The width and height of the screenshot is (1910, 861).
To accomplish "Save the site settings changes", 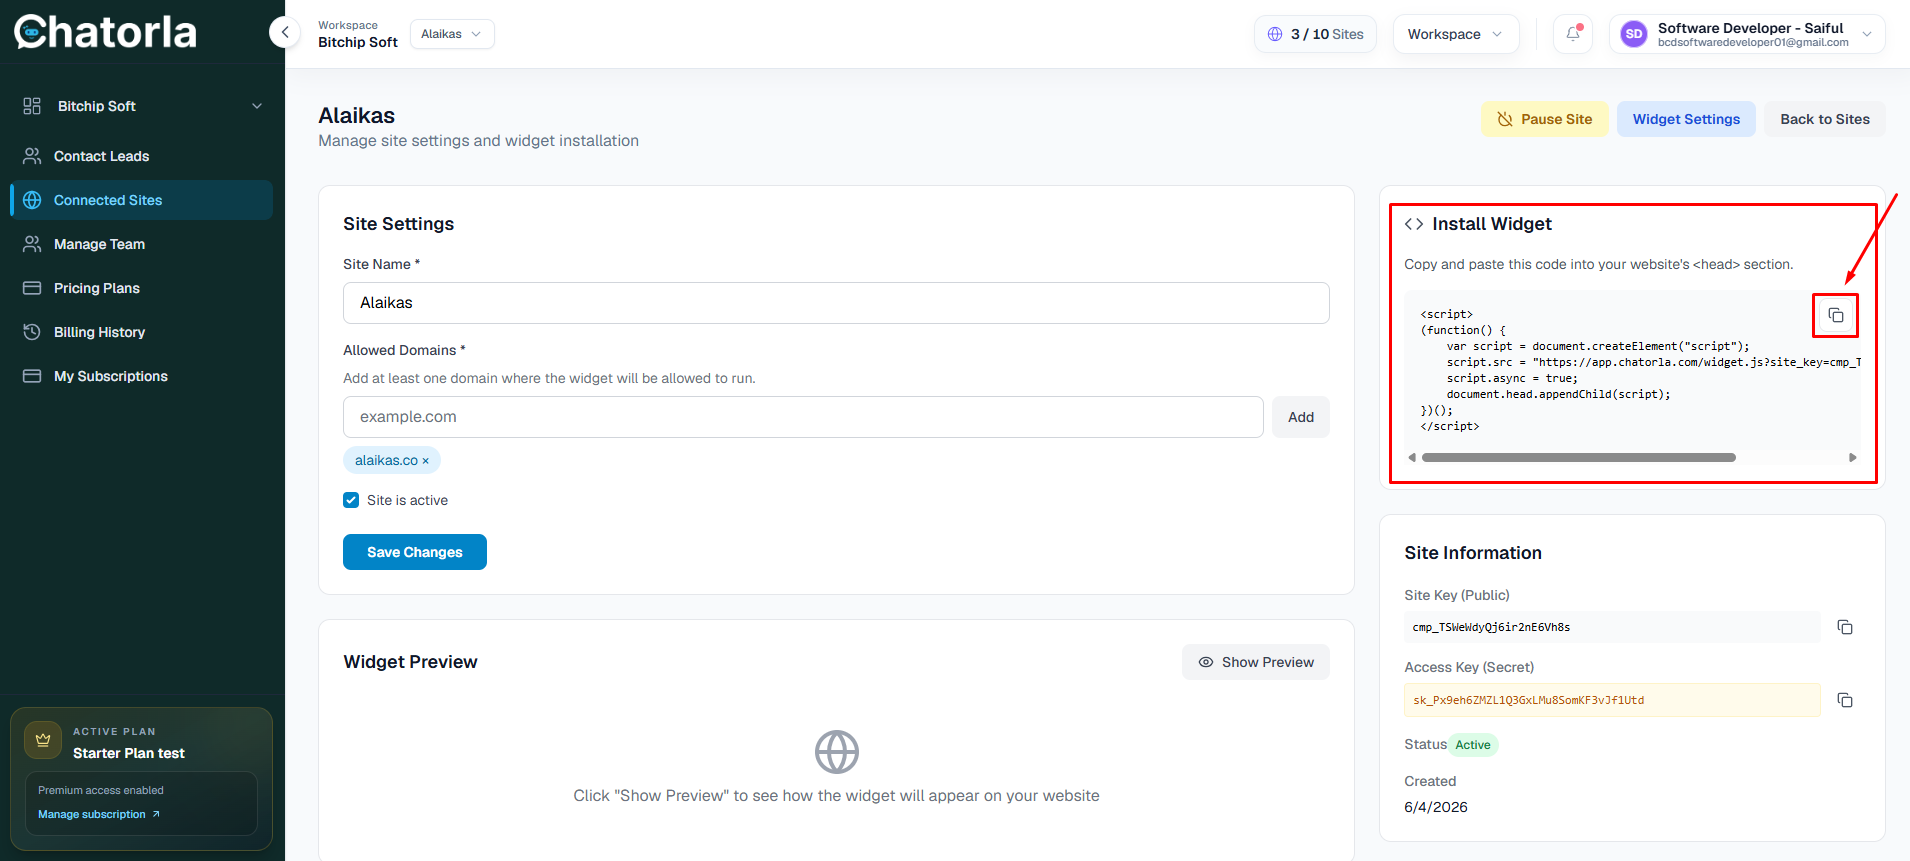I will pos(415,552).
